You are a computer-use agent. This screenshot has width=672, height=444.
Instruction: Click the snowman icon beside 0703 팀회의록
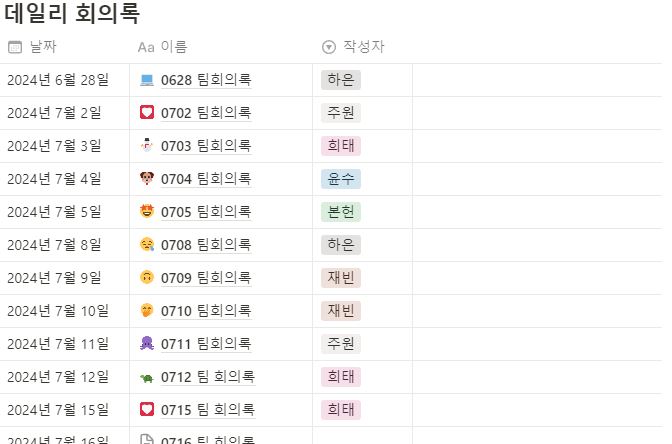click(x=147, y=146)
